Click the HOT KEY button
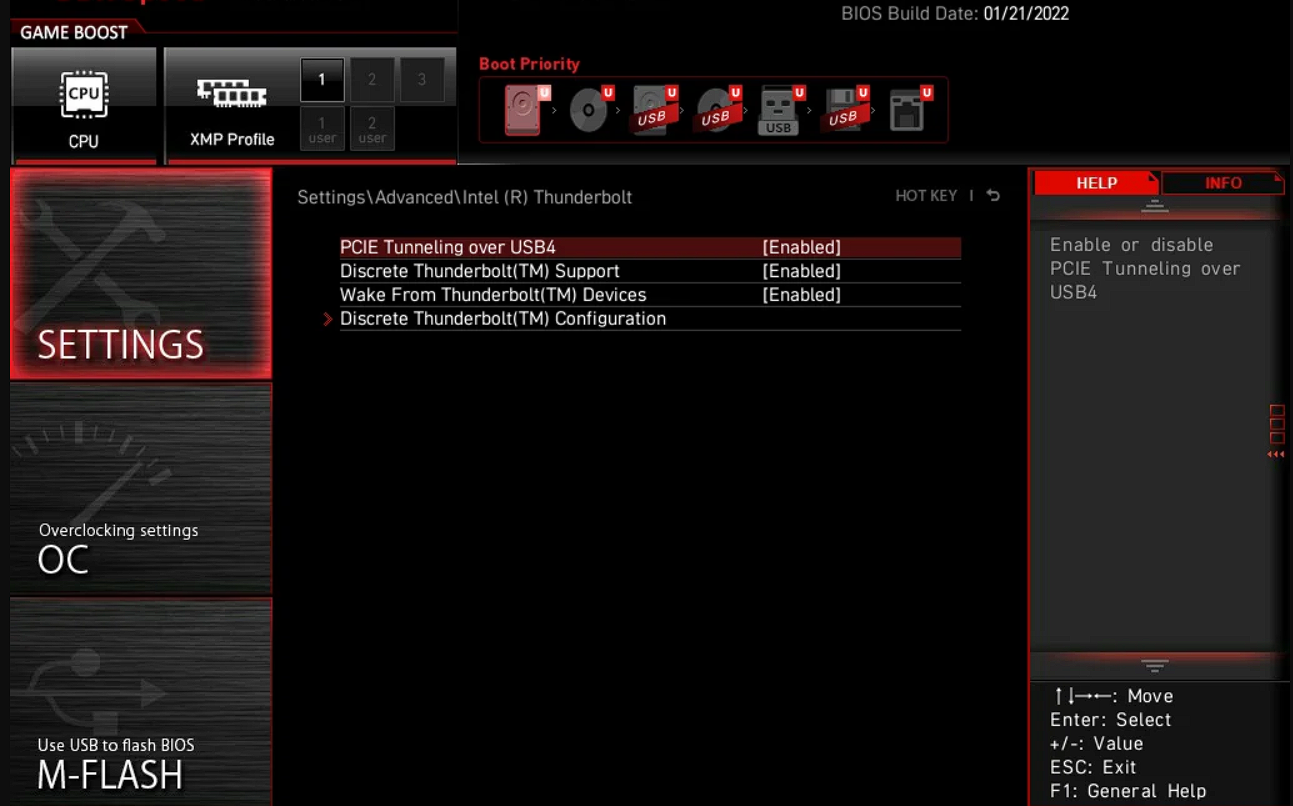Viewport: 1293px width, 806px height. (927, 195)
